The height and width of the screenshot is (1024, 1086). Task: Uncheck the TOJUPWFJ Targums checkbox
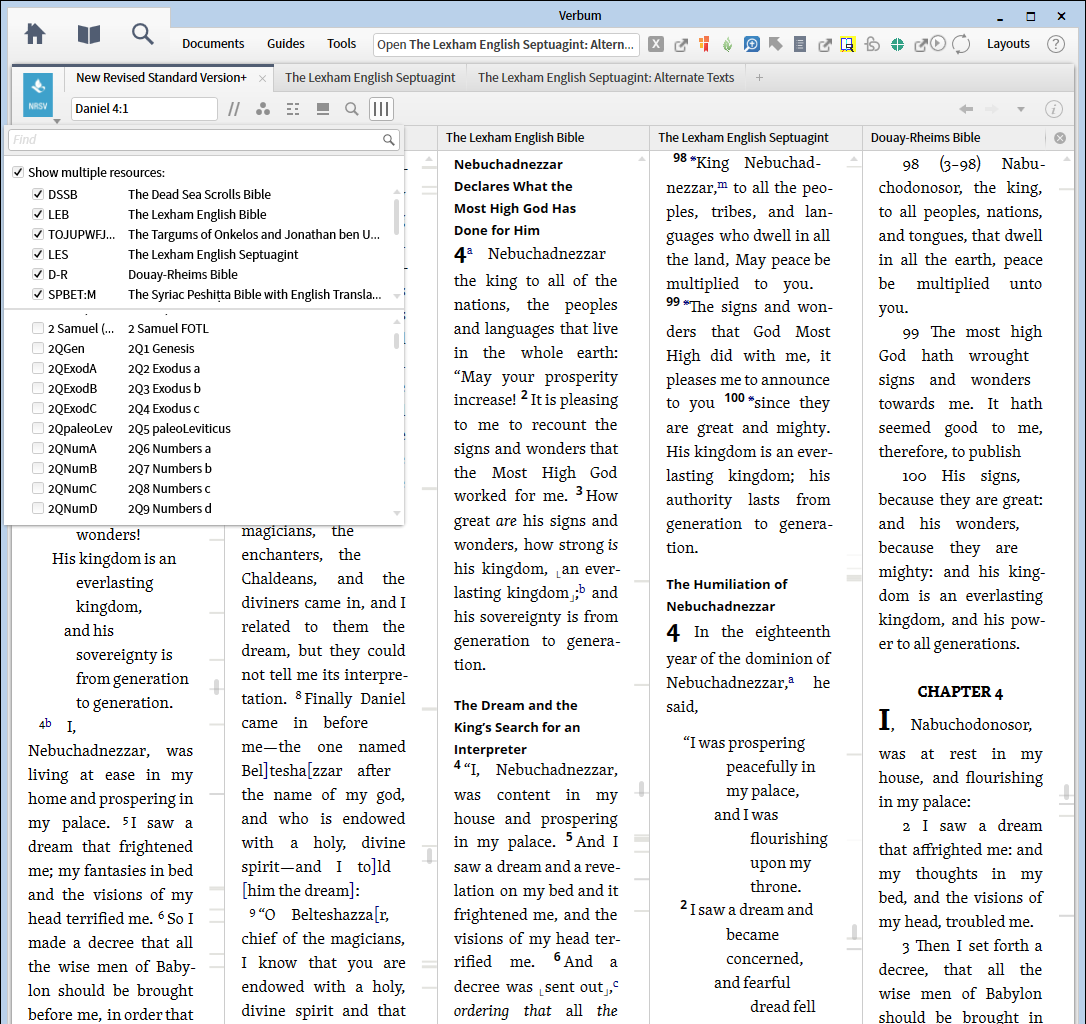[38, 234]
